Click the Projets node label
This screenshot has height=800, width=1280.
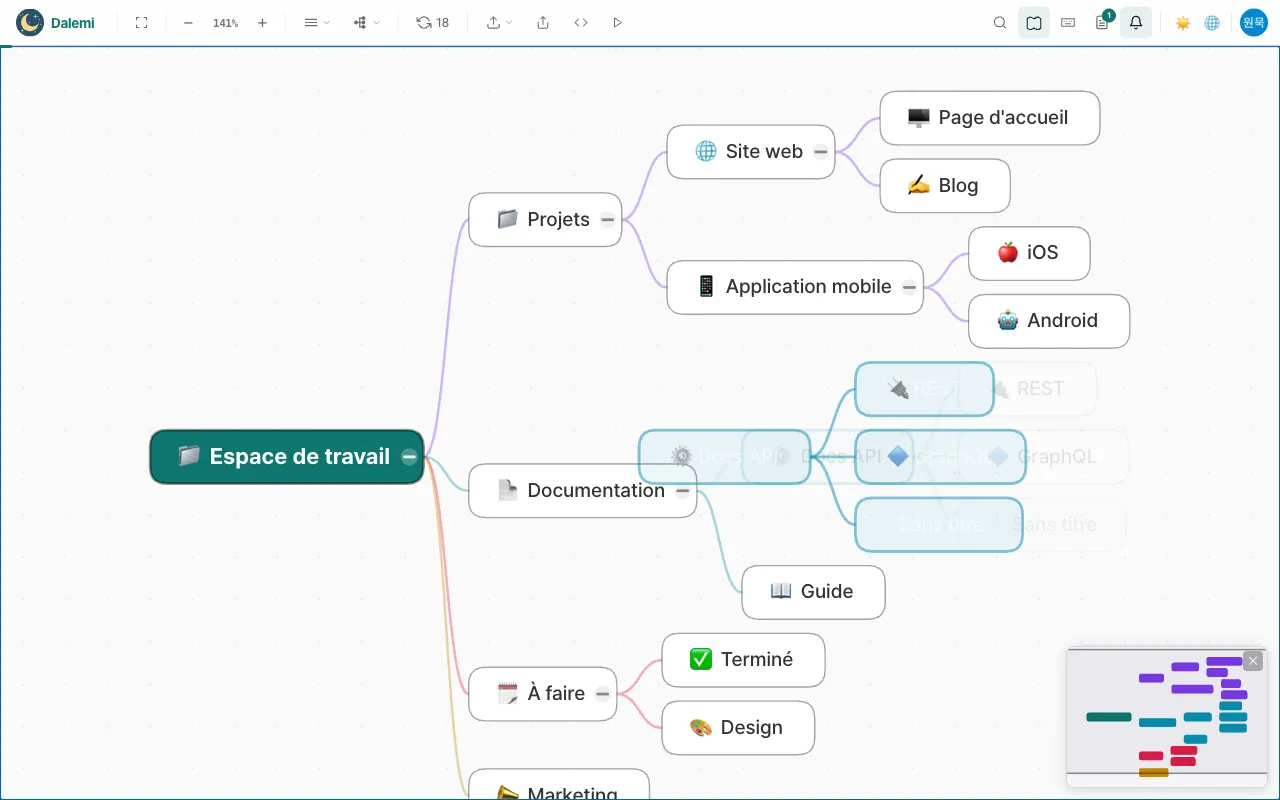[559, 220]
